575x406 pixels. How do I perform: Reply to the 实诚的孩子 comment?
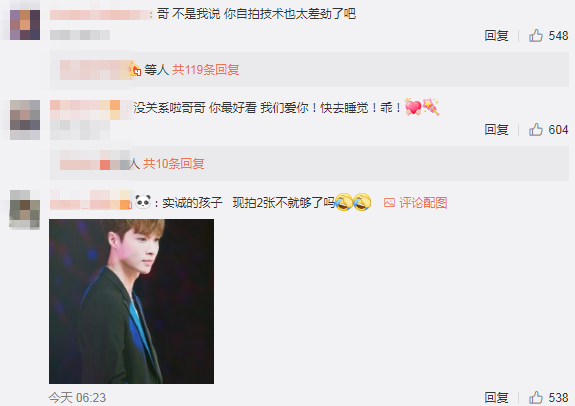tap(496, 397)
